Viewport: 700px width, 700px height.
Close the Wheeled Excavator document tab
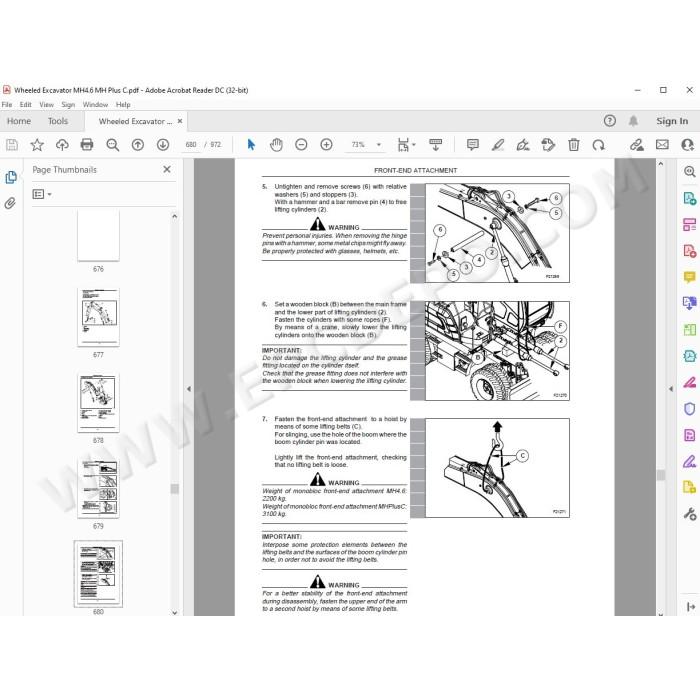[180, 121]
